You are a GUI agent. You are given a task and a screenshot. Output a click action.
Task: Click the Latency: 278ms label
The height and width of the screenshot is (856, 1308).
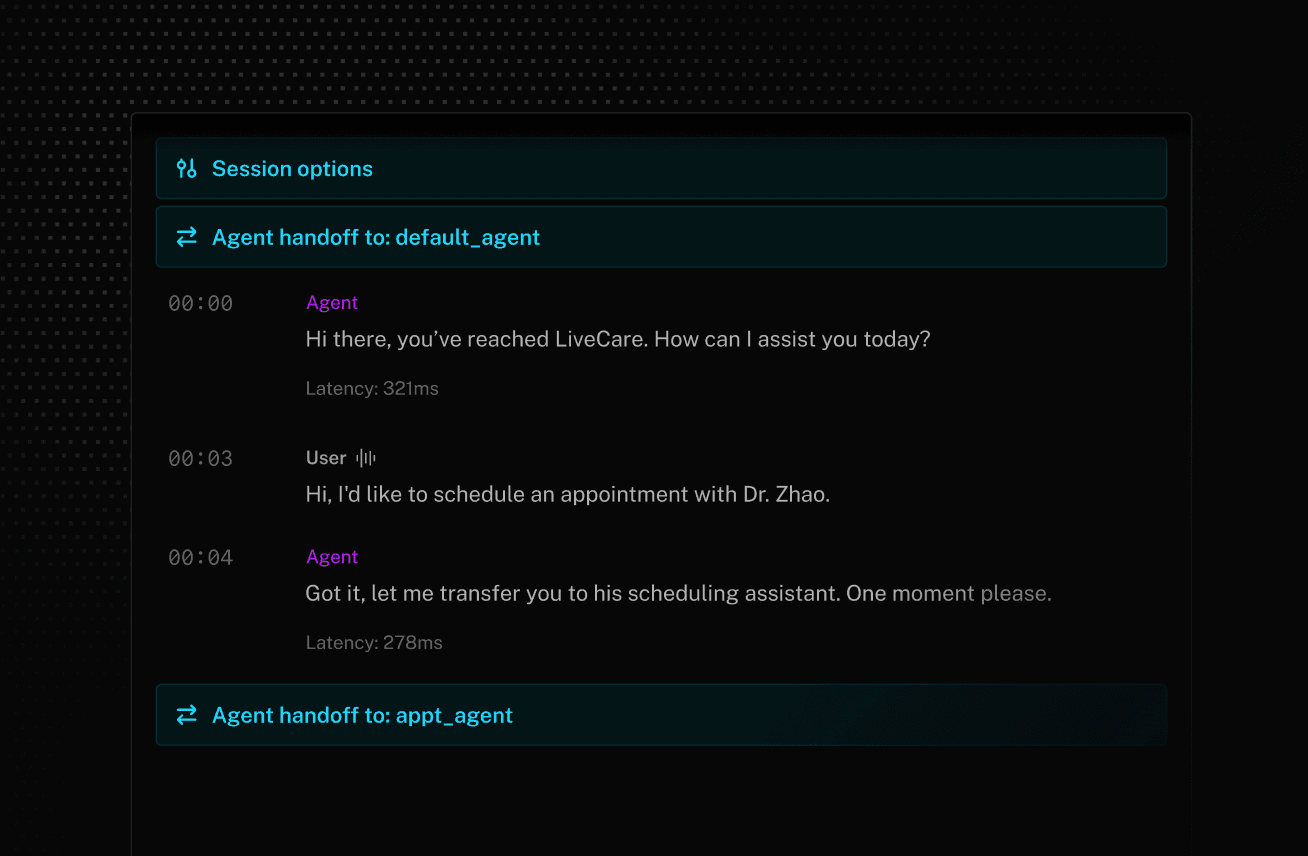click(x=374, y=643)
